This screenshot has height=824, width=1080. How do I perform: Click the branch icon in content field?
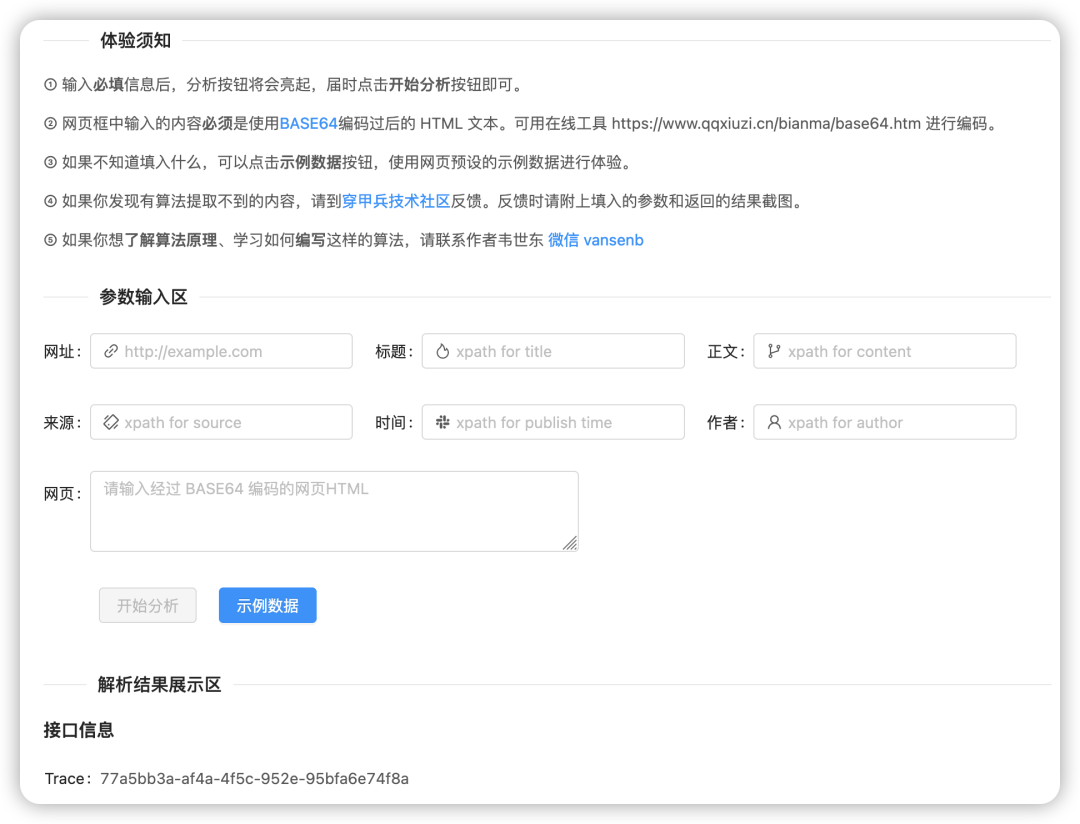tap(774, 351)
